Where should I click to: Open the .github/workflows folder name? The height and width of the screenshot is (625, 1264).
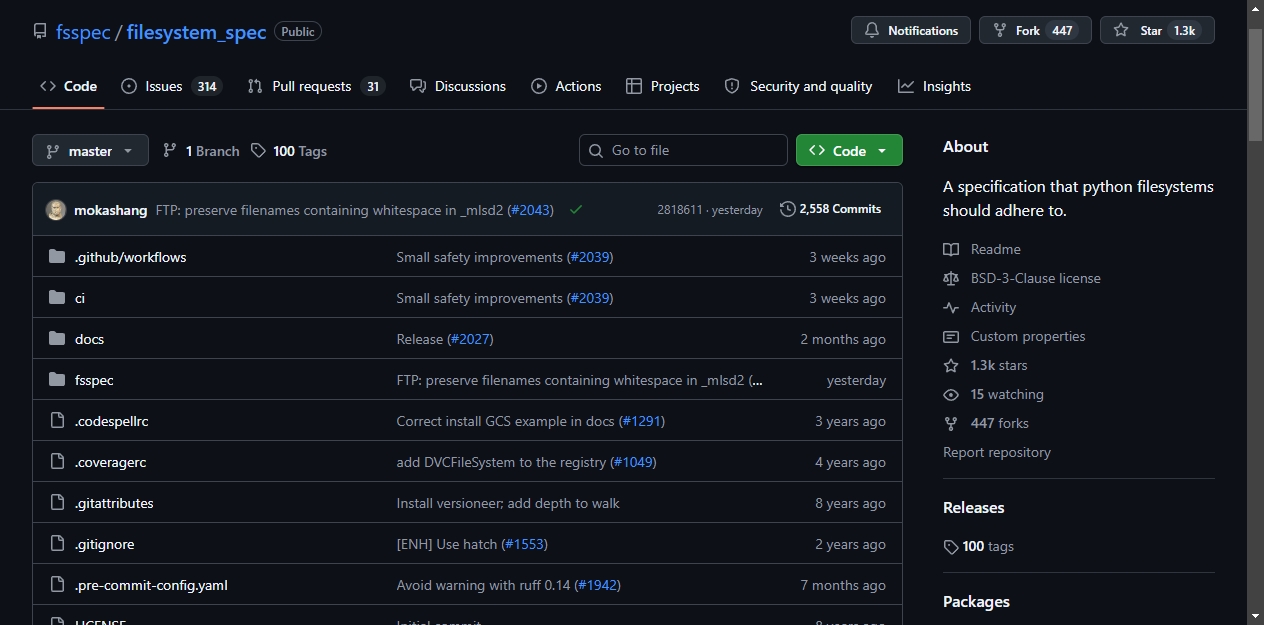point(130,257)
